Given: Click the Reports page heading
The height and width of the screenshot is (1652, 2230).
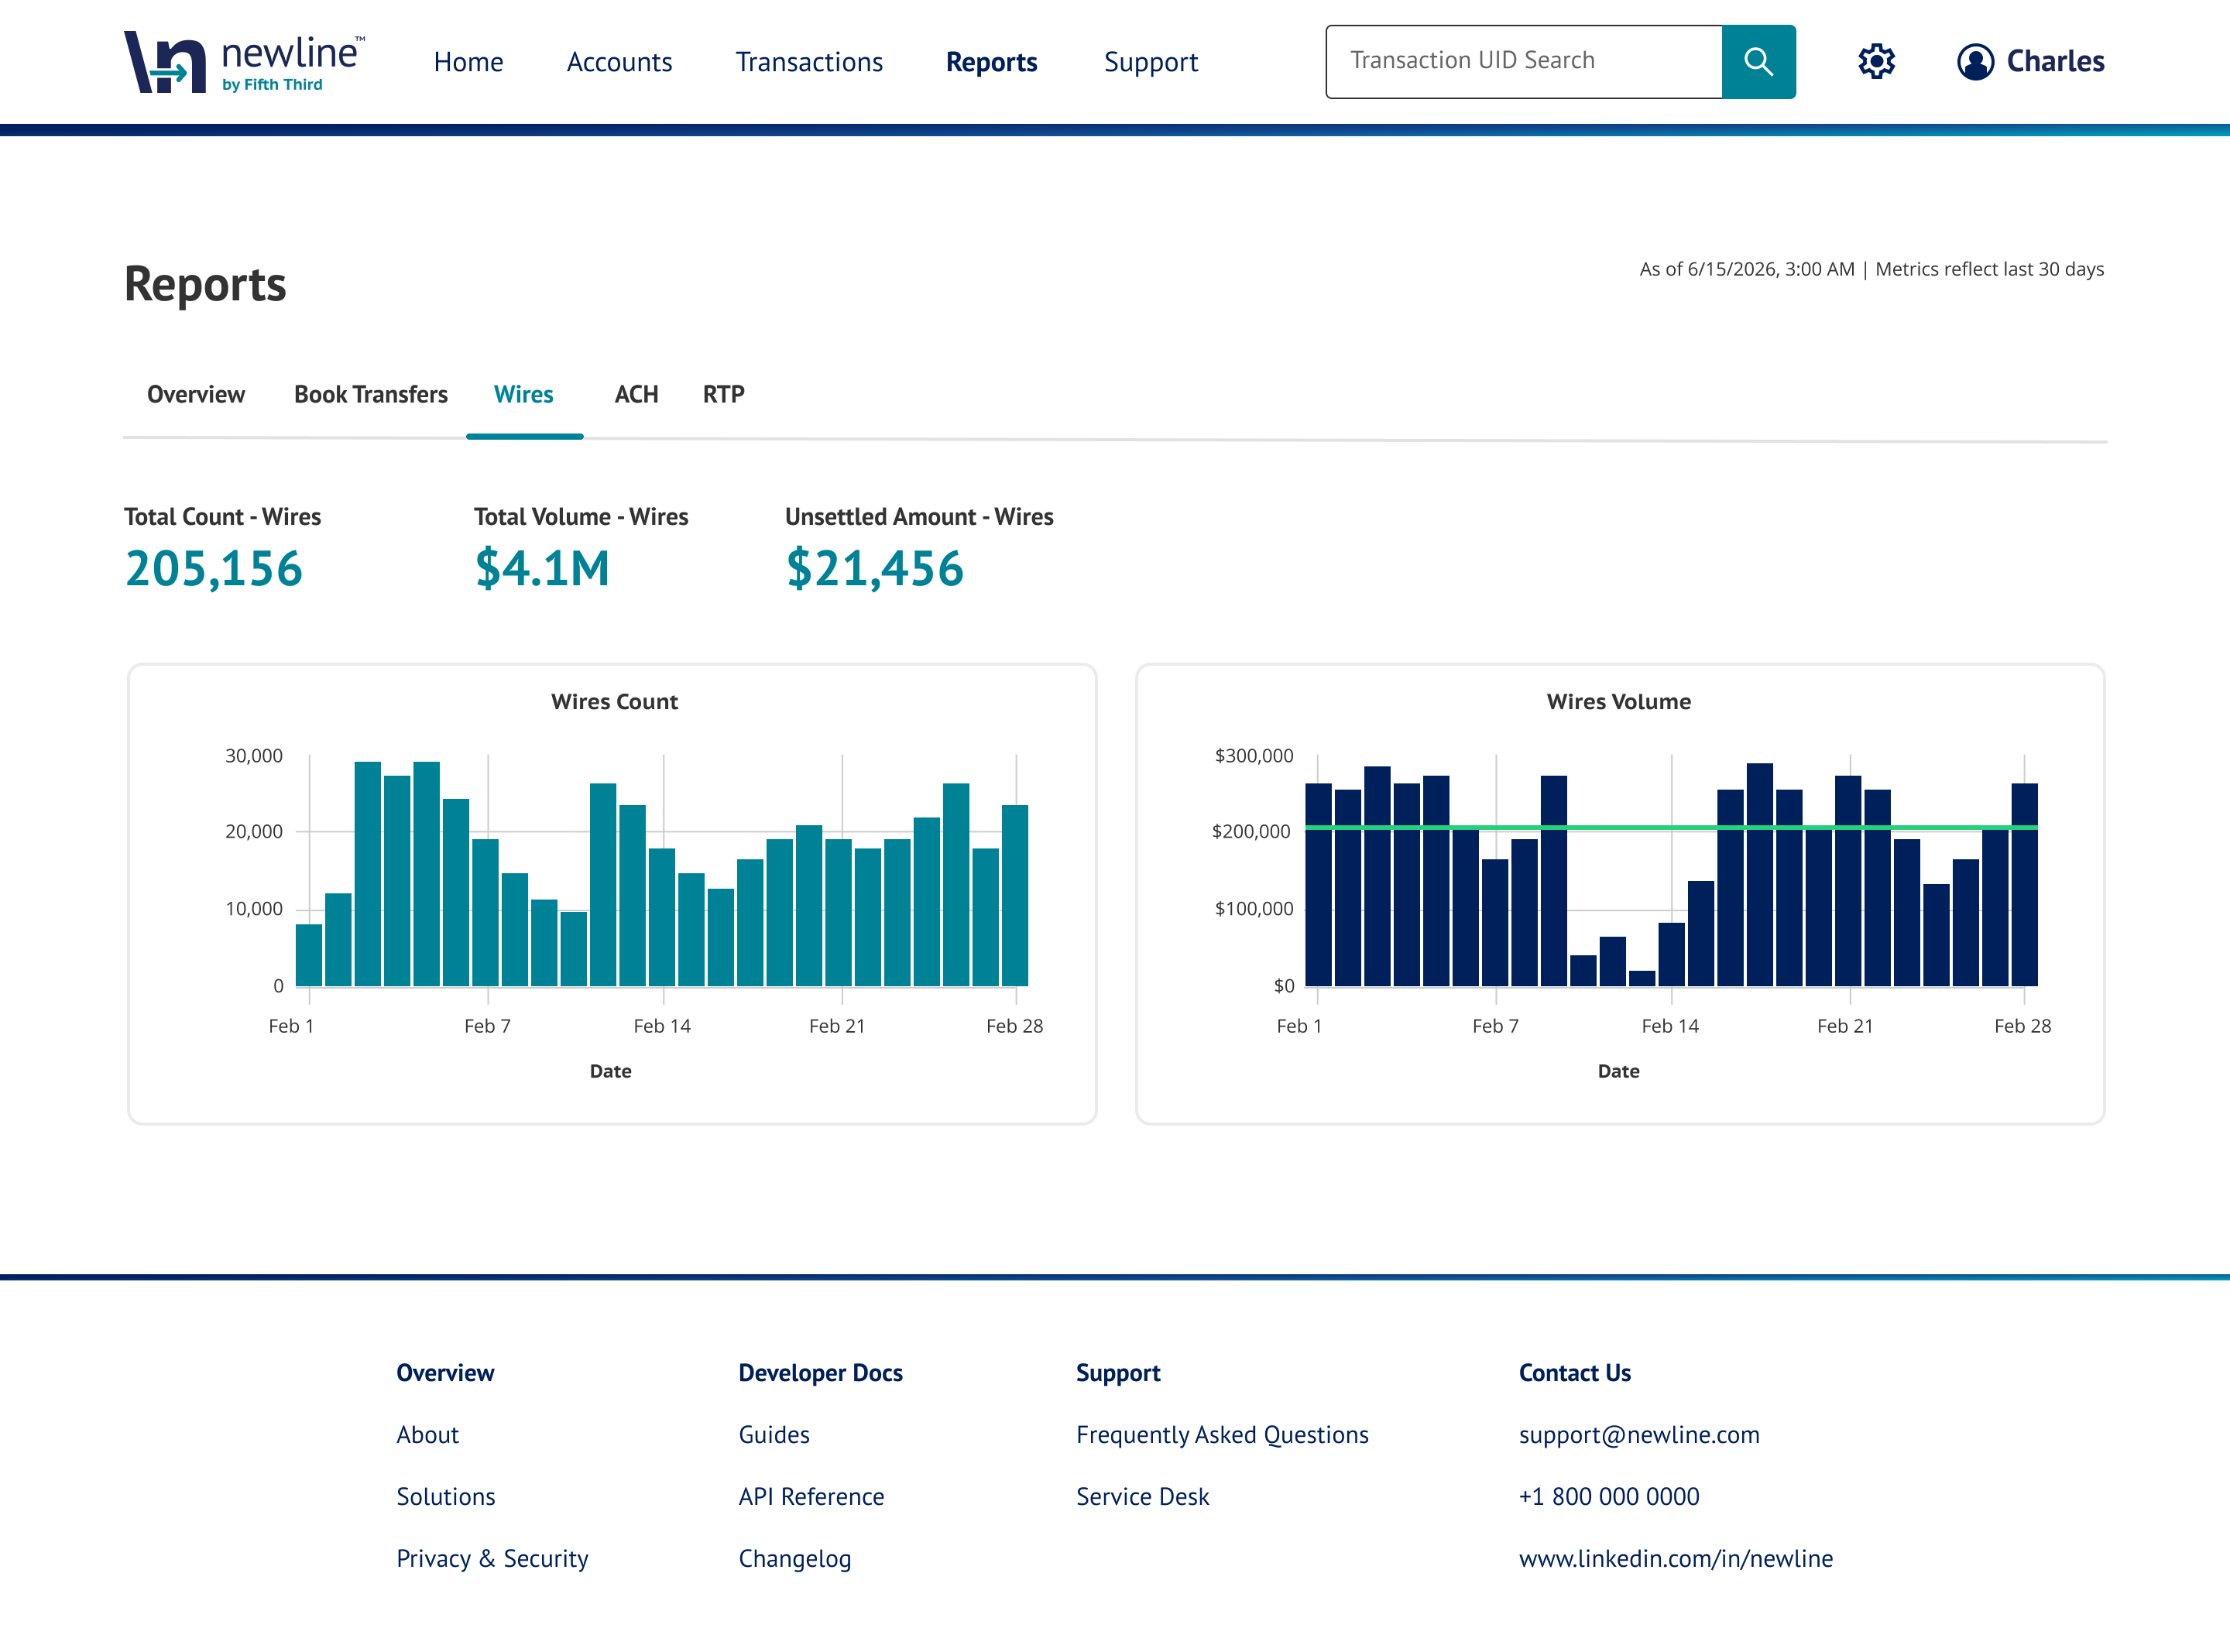Looking at the screenshot, I should 205,285.
